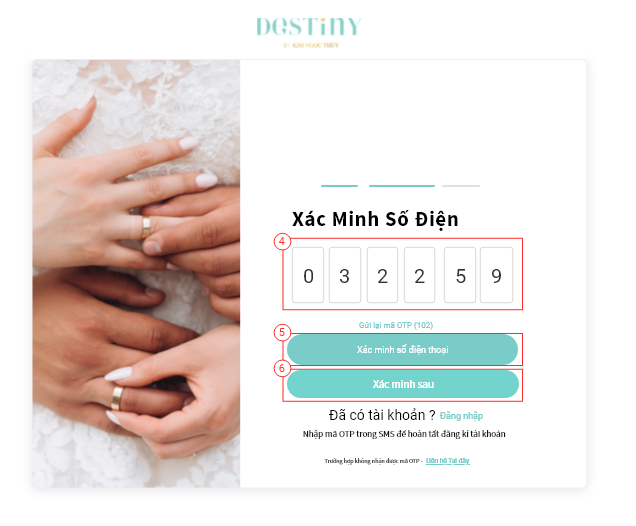Open the 'Đăng nhập' login link
This screenshot has height=526, width=636.
(x=461, y=416)
